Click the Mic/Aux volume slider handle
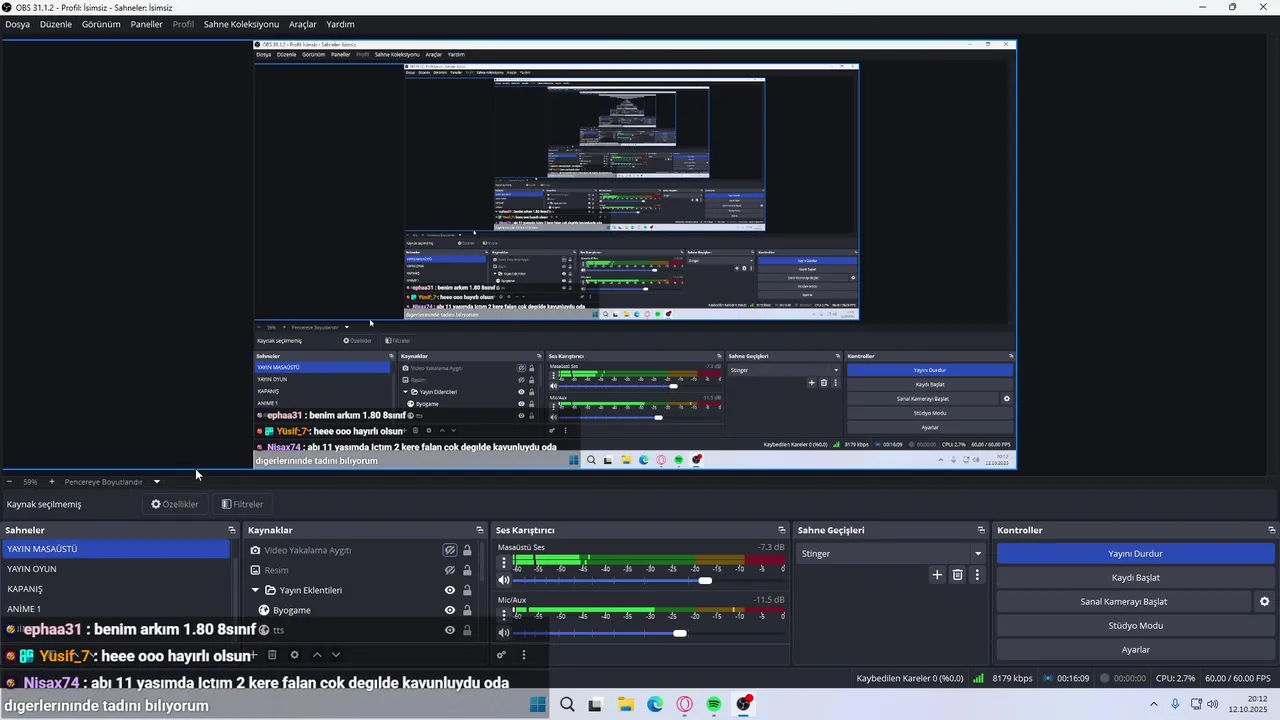Screen dimensions: 1280x720 coord(680,633)
